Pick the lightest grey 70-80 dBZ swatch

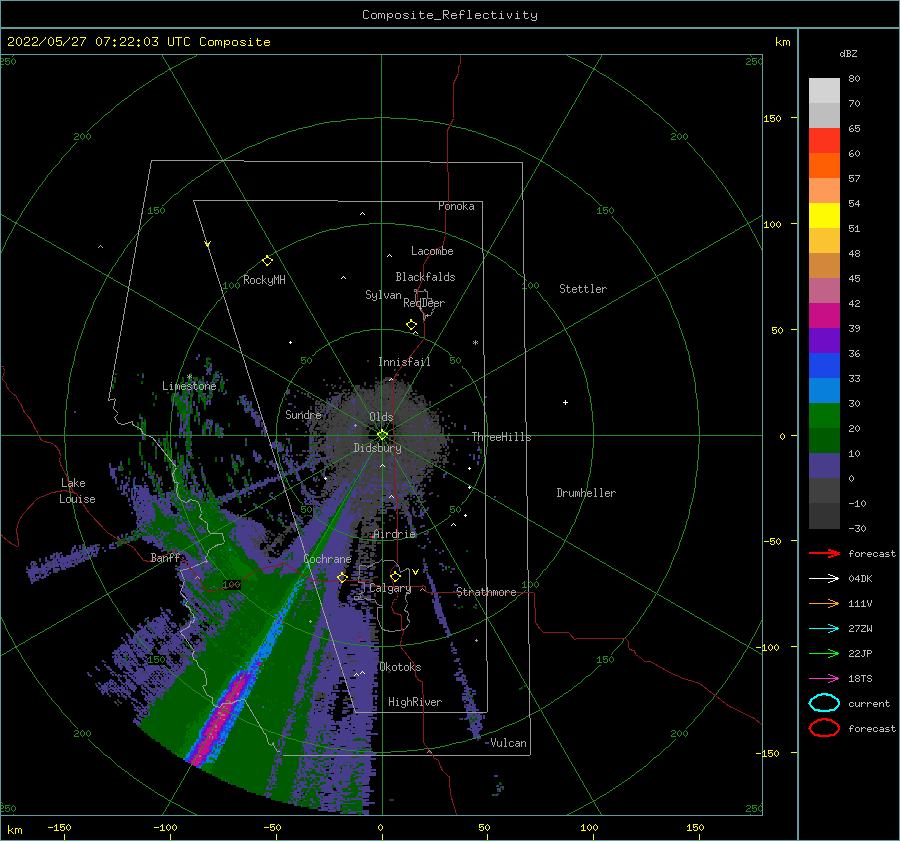824,91
